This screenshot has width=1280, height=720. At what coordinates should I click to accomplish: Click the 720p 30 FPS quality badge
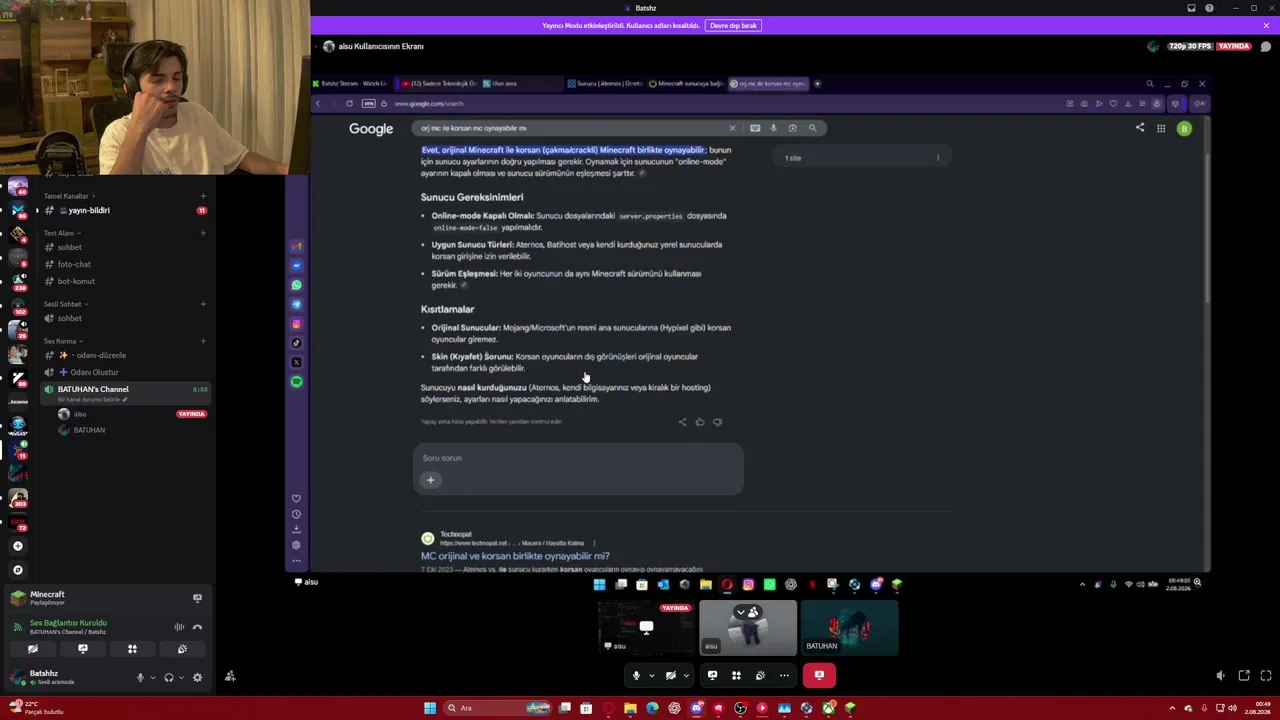1190,46
